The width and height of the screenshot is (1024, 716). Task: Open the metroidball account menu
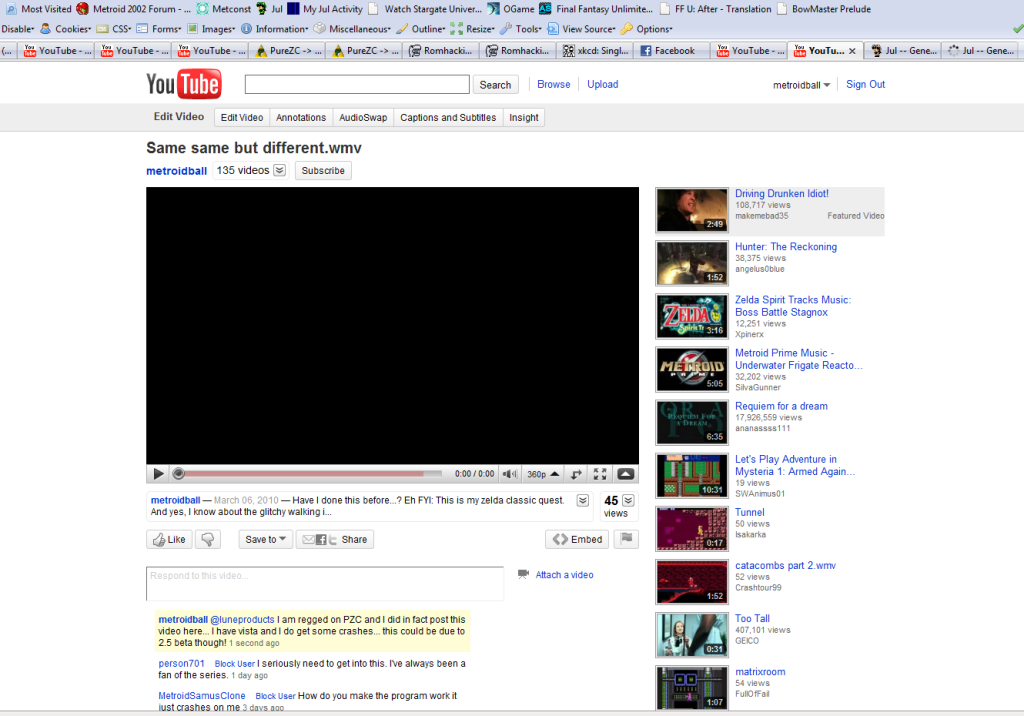click(x=802, y=85)
